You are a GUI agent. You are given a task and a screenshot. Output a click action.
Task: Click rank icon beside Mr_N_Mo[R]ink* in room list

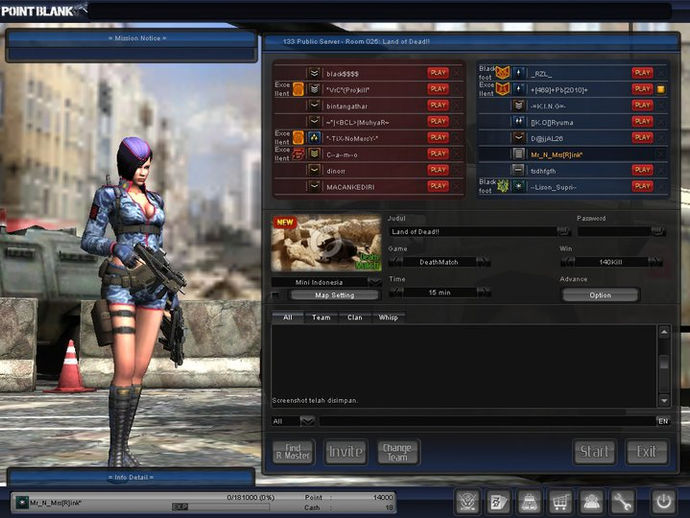519,154
